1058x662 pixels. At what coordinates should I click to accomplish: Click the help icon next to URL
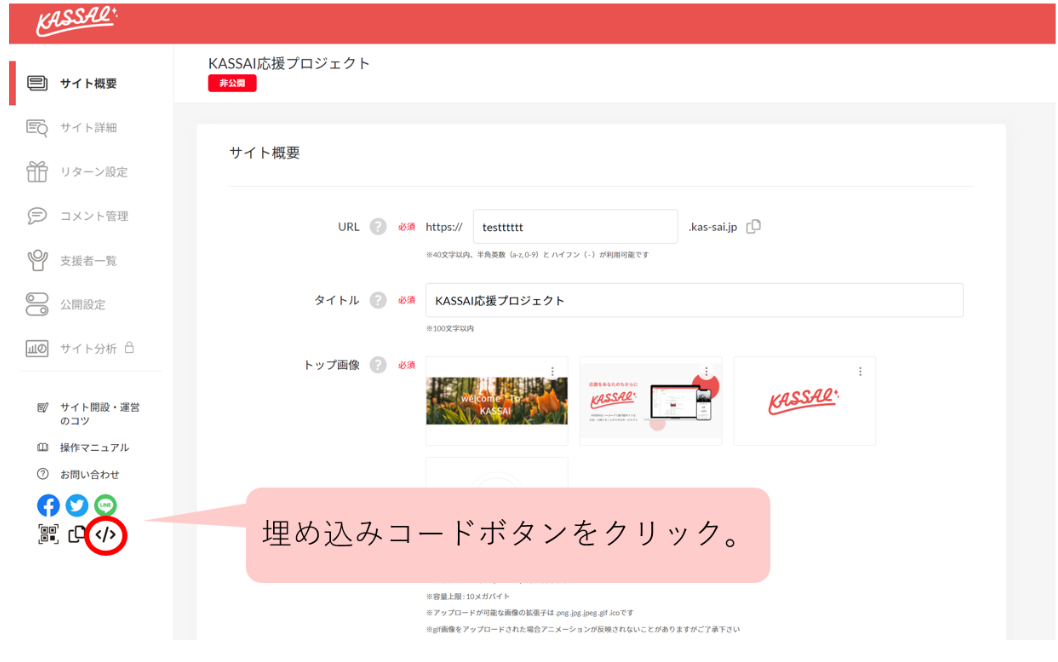click(x=378, y=226)
